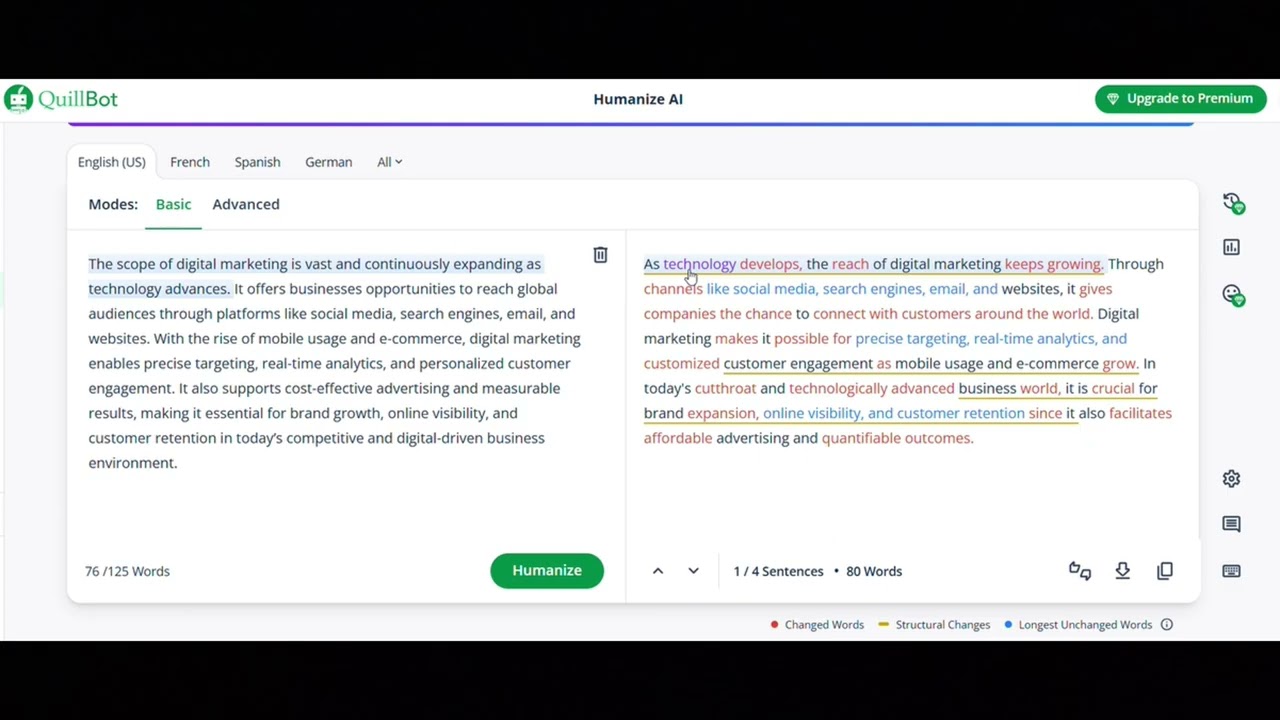Click 'keeps growing.' in the output
This screenshot has height=720, width=1280.
1053,264
